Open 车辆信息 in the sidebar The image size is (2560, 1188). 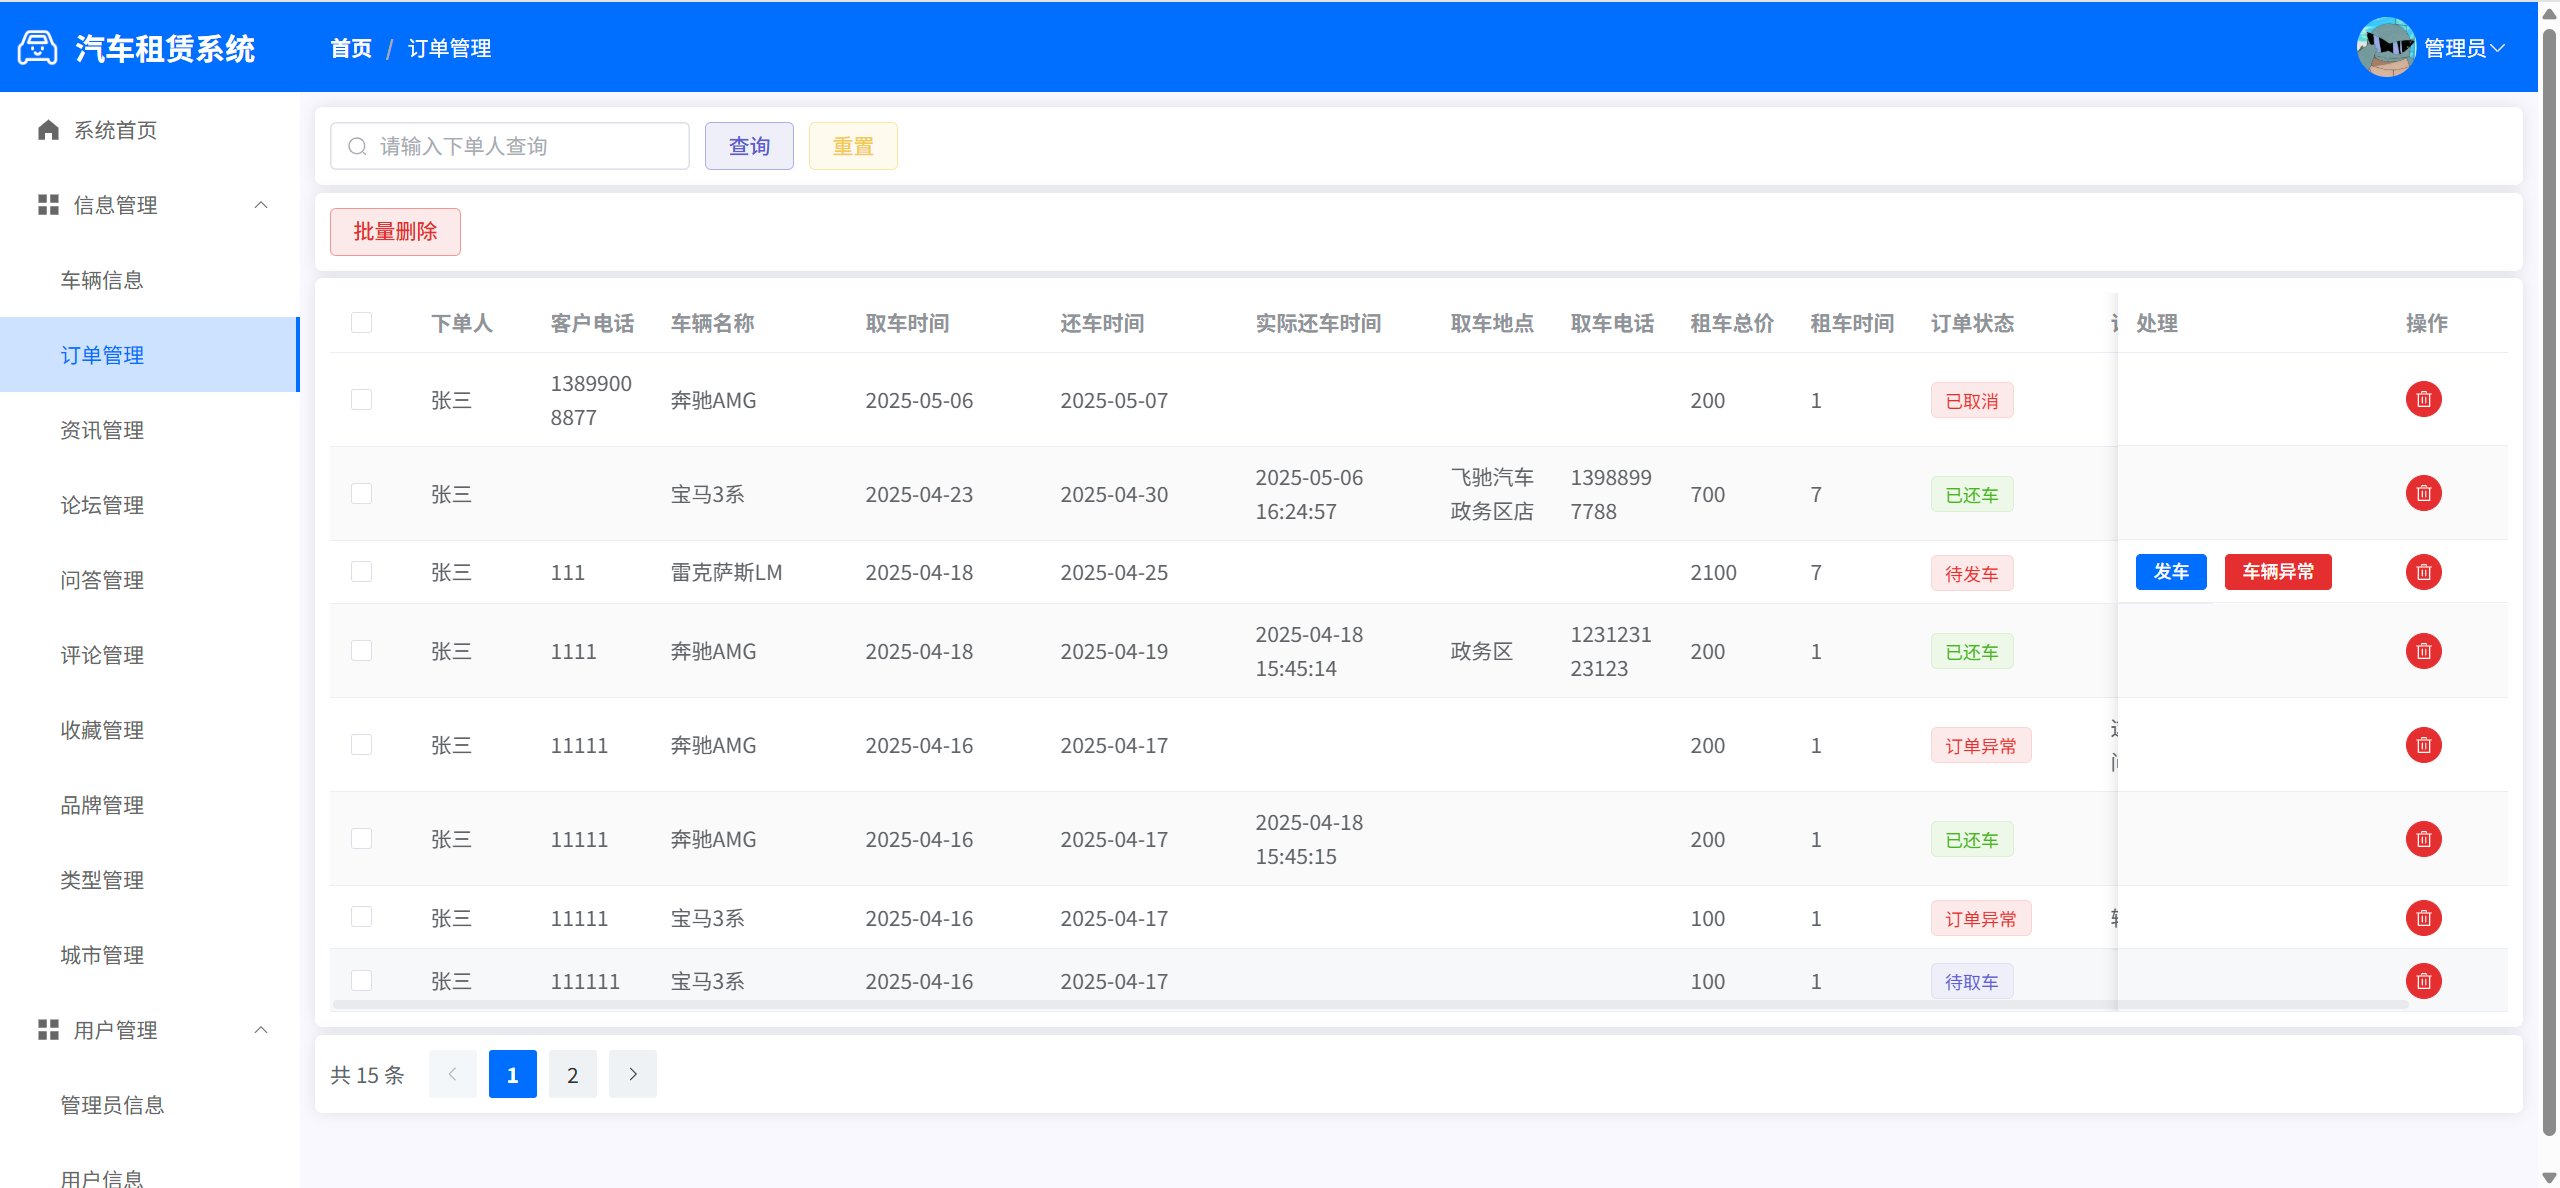(102, 280)
